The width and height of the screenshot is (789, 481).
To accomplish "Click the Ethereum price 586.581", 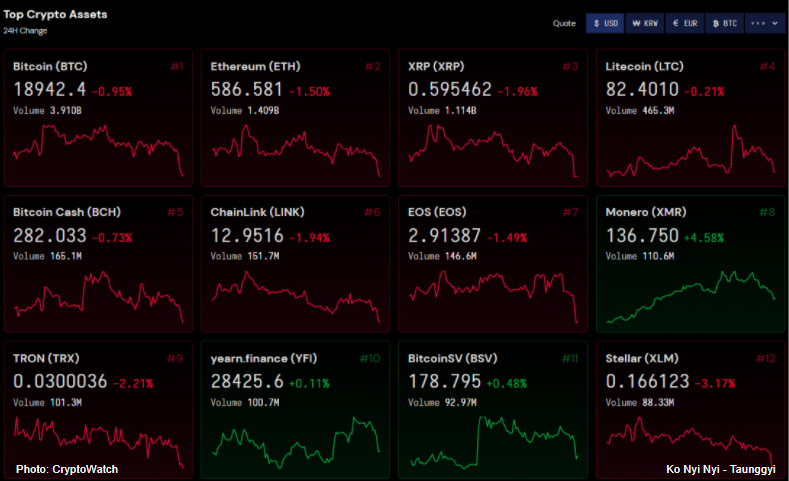I will [x=247, y=90].
